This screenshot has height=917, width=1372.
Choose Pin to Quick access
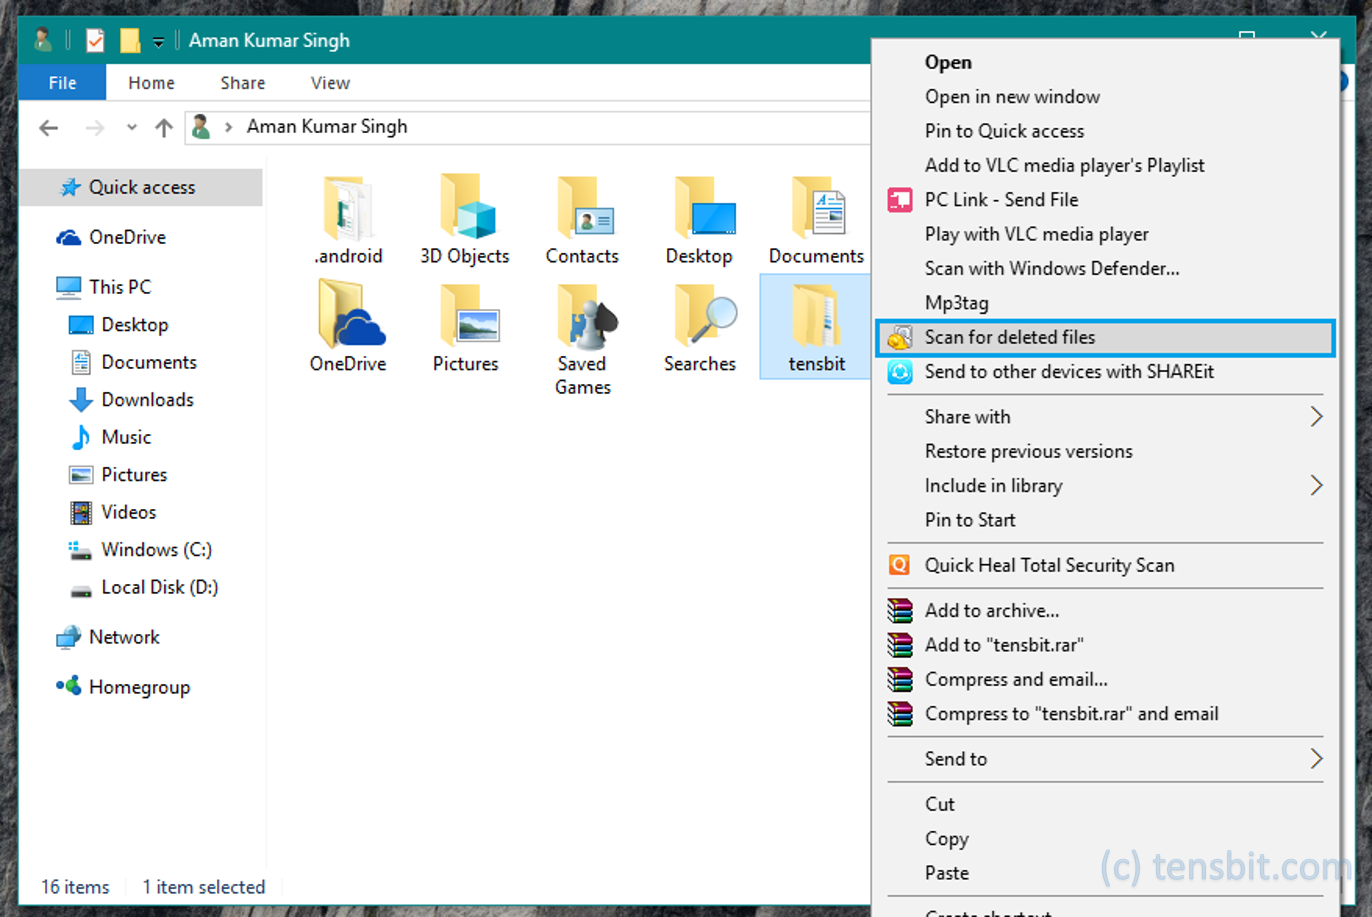pyautogui.click(x=1004, y=131)
